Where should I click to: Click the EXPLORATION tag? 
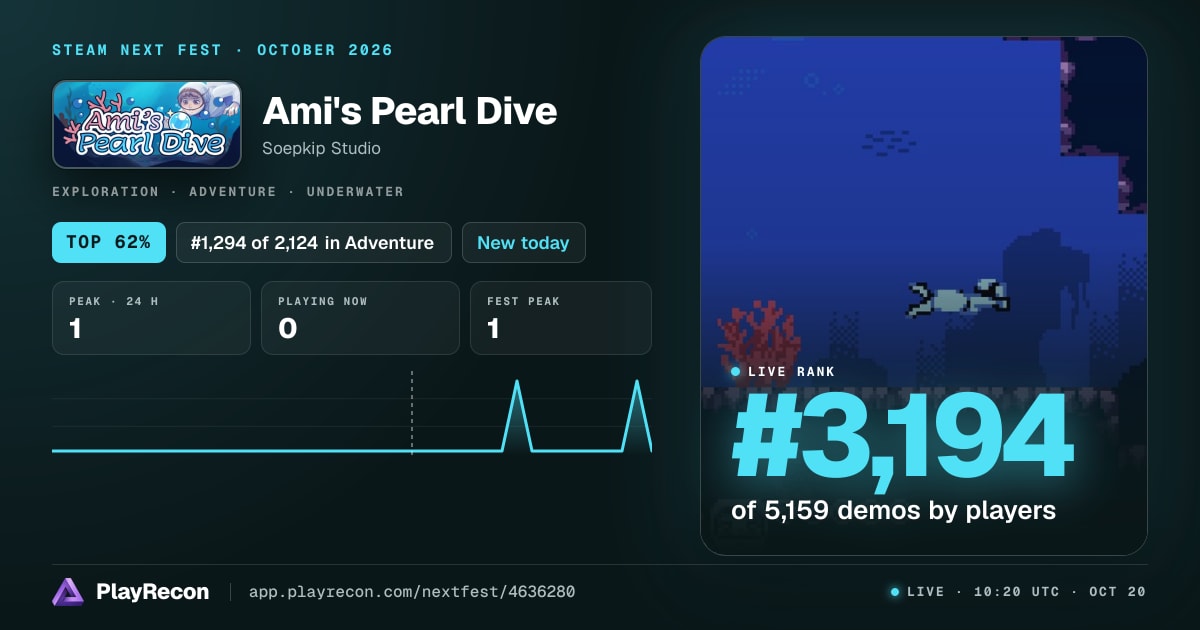pyautogui.click(x=105, y=191)
